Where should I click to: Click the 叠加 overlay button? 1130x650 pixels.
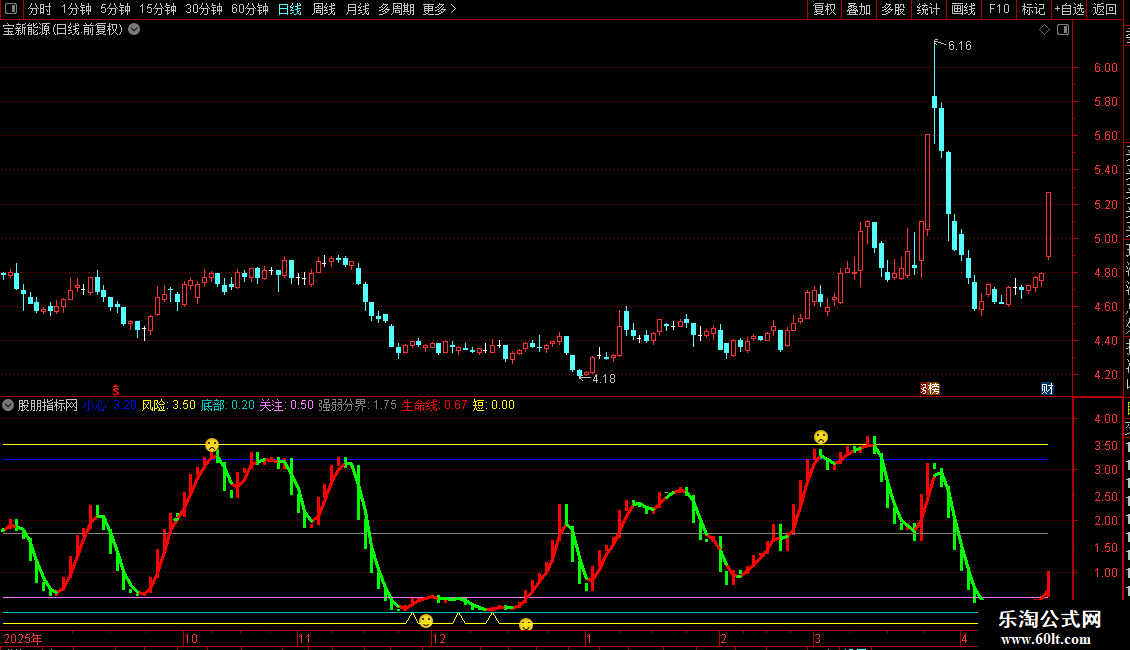pos(858,9)
